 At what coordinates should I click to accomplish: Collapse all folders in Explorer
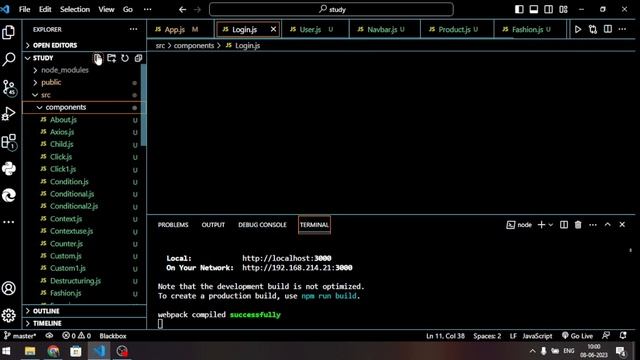(x=138, y=58)
